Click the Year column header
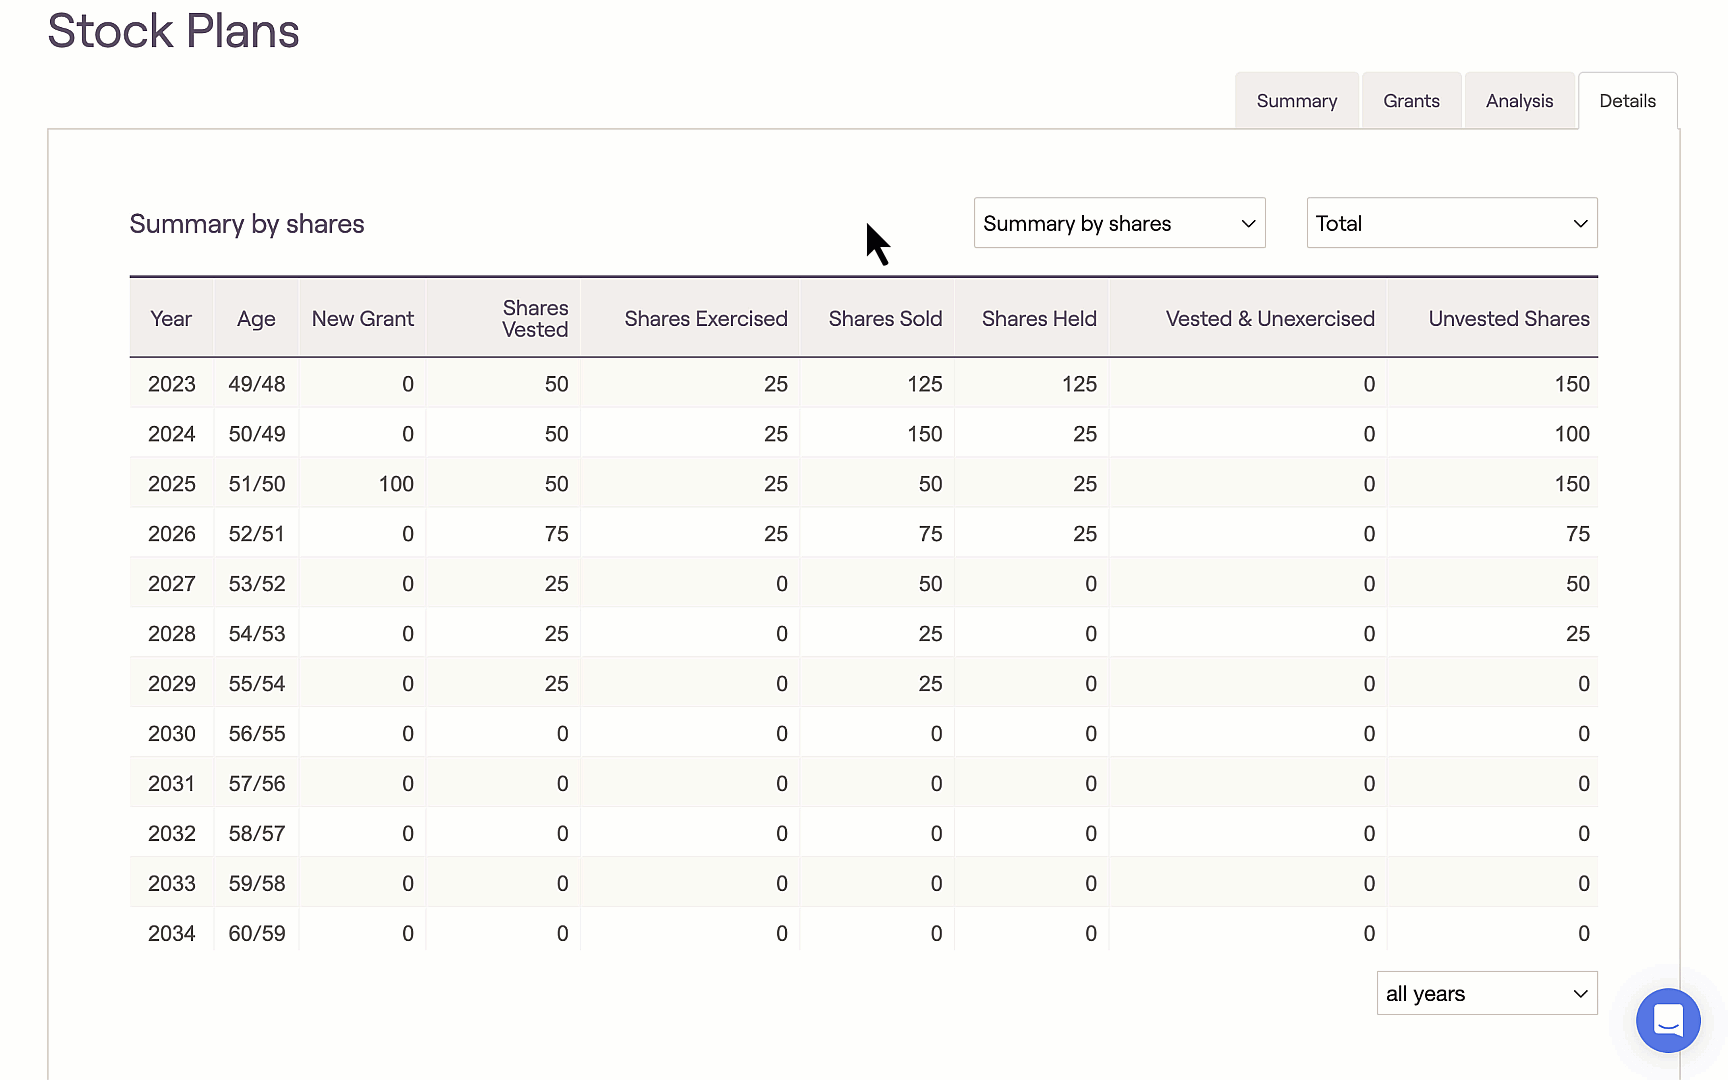 point(171,319)
